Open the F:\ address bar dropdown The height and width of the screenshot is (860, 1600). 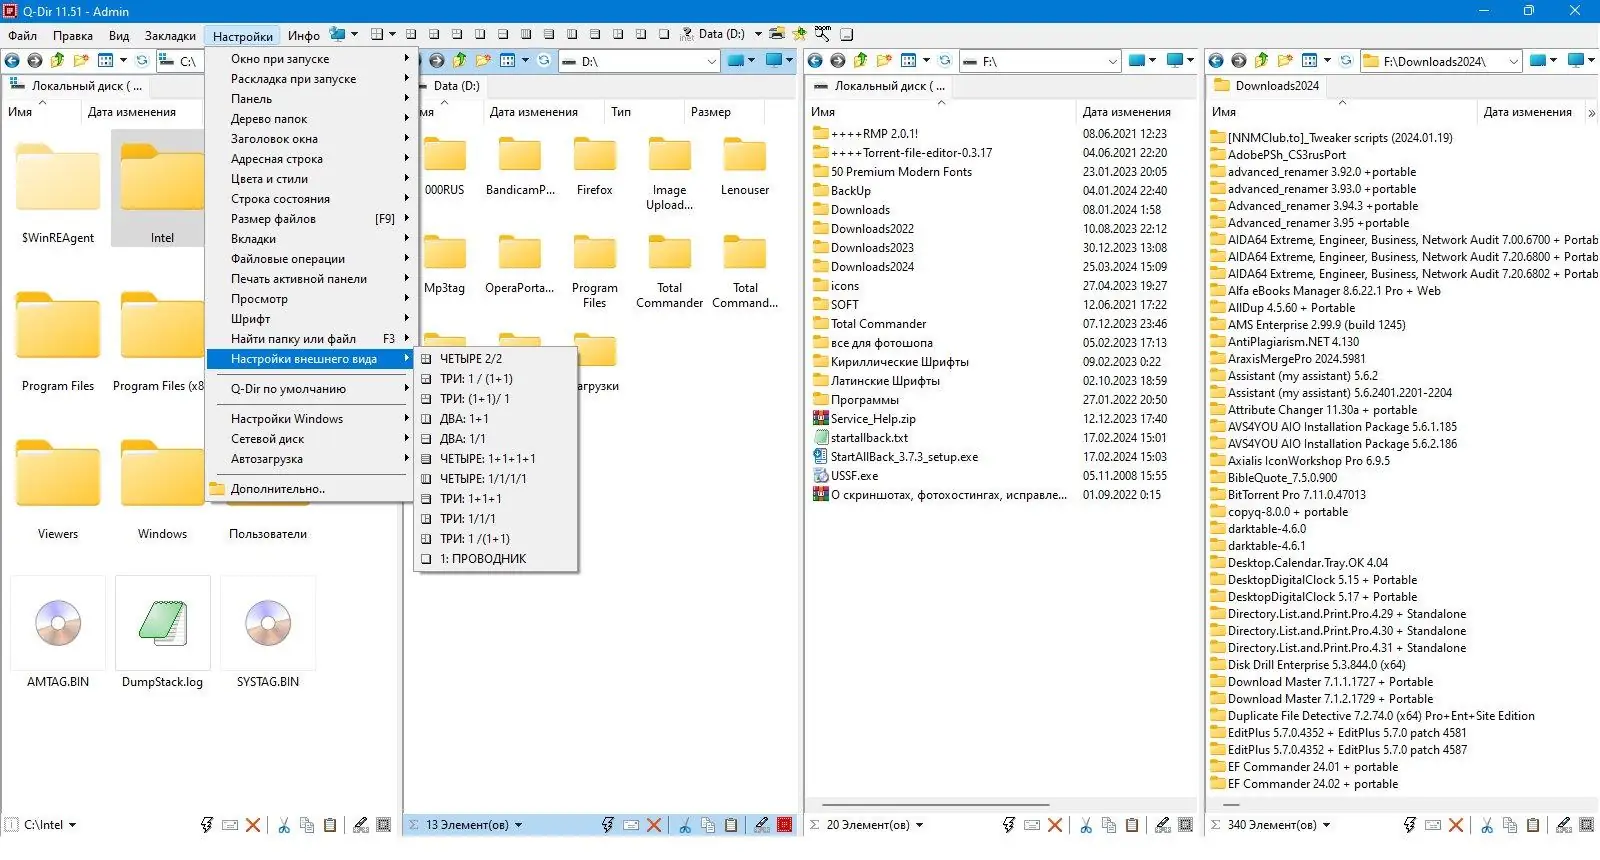click(x=1113, y=61)
